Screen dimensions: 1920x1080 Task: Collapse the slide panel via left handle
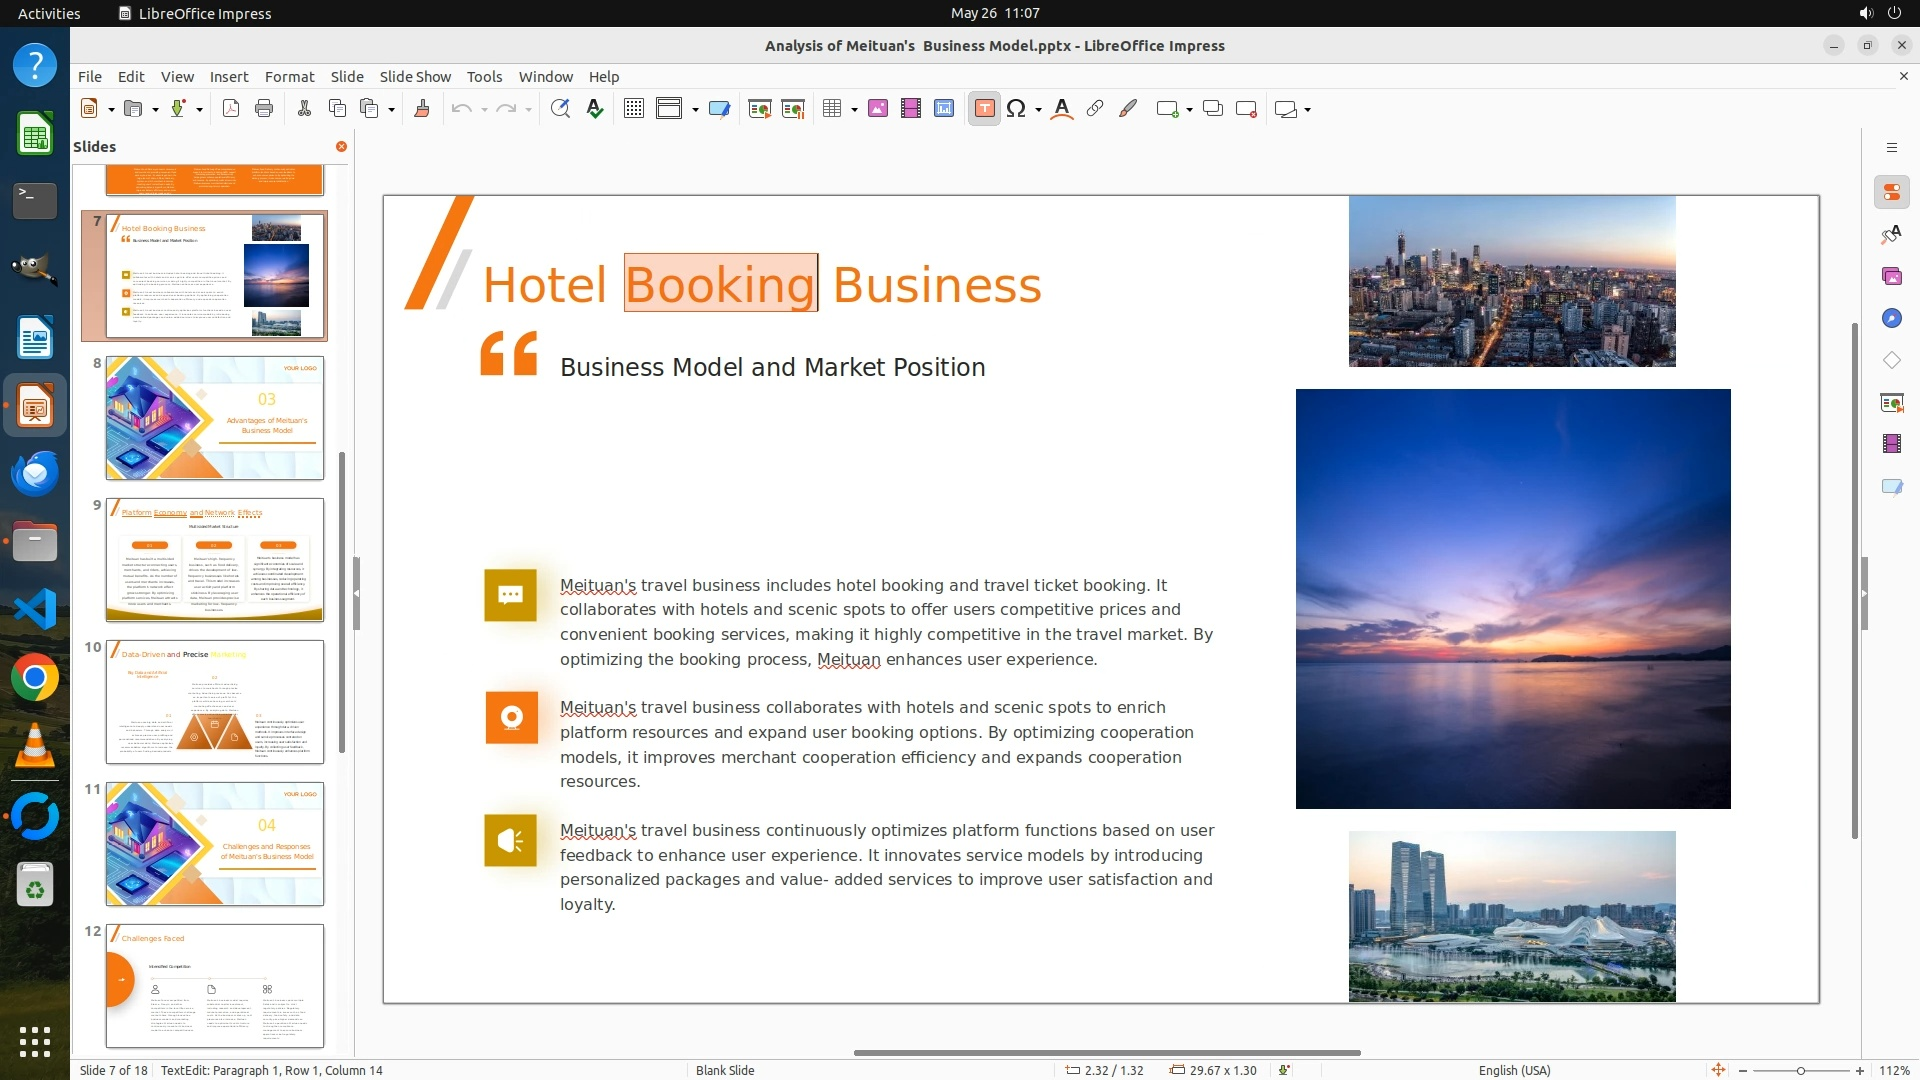[x=356, y=593]
